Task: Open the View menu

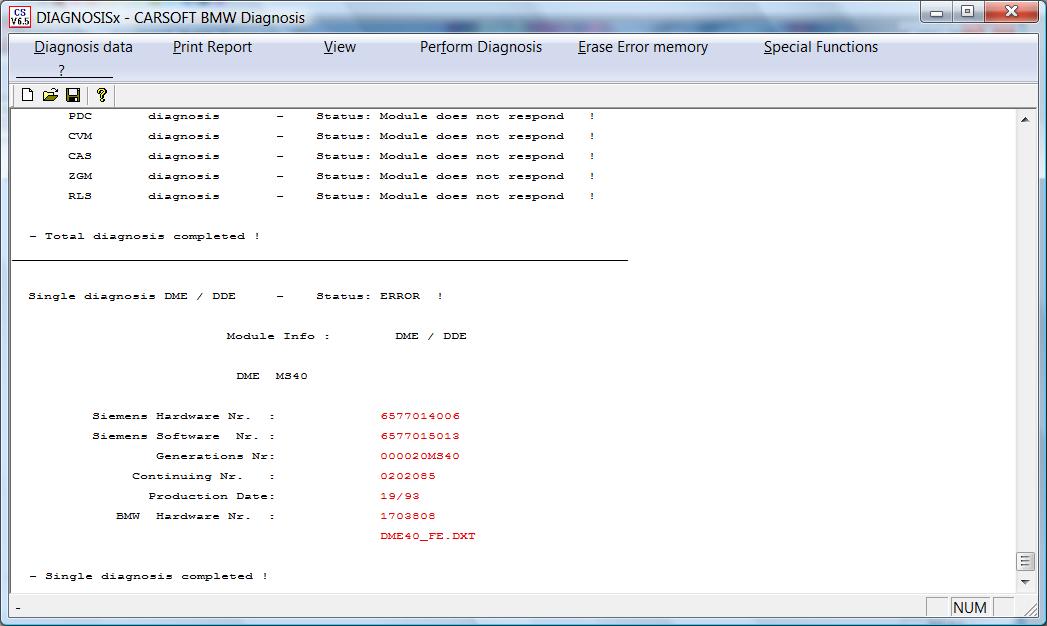Action: click(x=340, y=47)
